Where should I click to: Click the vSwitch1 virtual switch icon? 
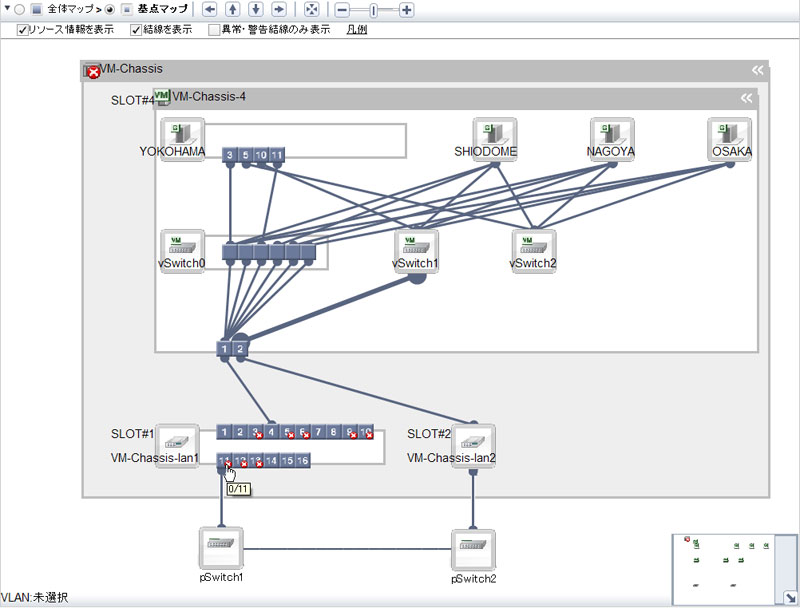(416, 245)
